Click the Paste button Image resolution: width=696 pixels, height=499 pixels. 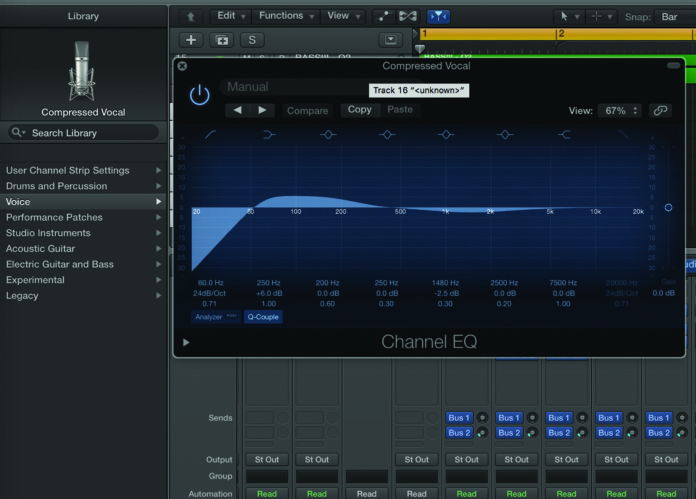pos(400,110)
